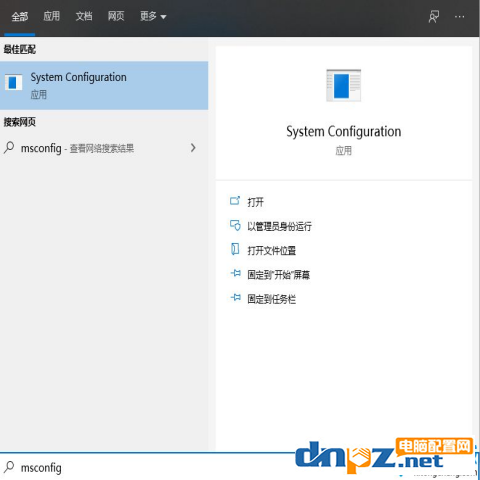Screen dimensions: 480x480
Task: Select 以管理员身份运行 option
Action: [279, 226]
